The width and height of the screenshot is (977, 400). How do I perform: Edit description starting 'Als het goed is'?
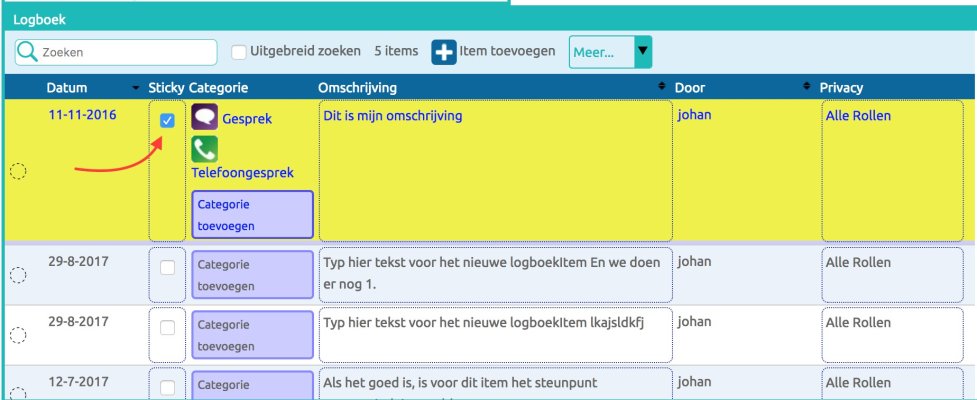click(x=496, y=384)
